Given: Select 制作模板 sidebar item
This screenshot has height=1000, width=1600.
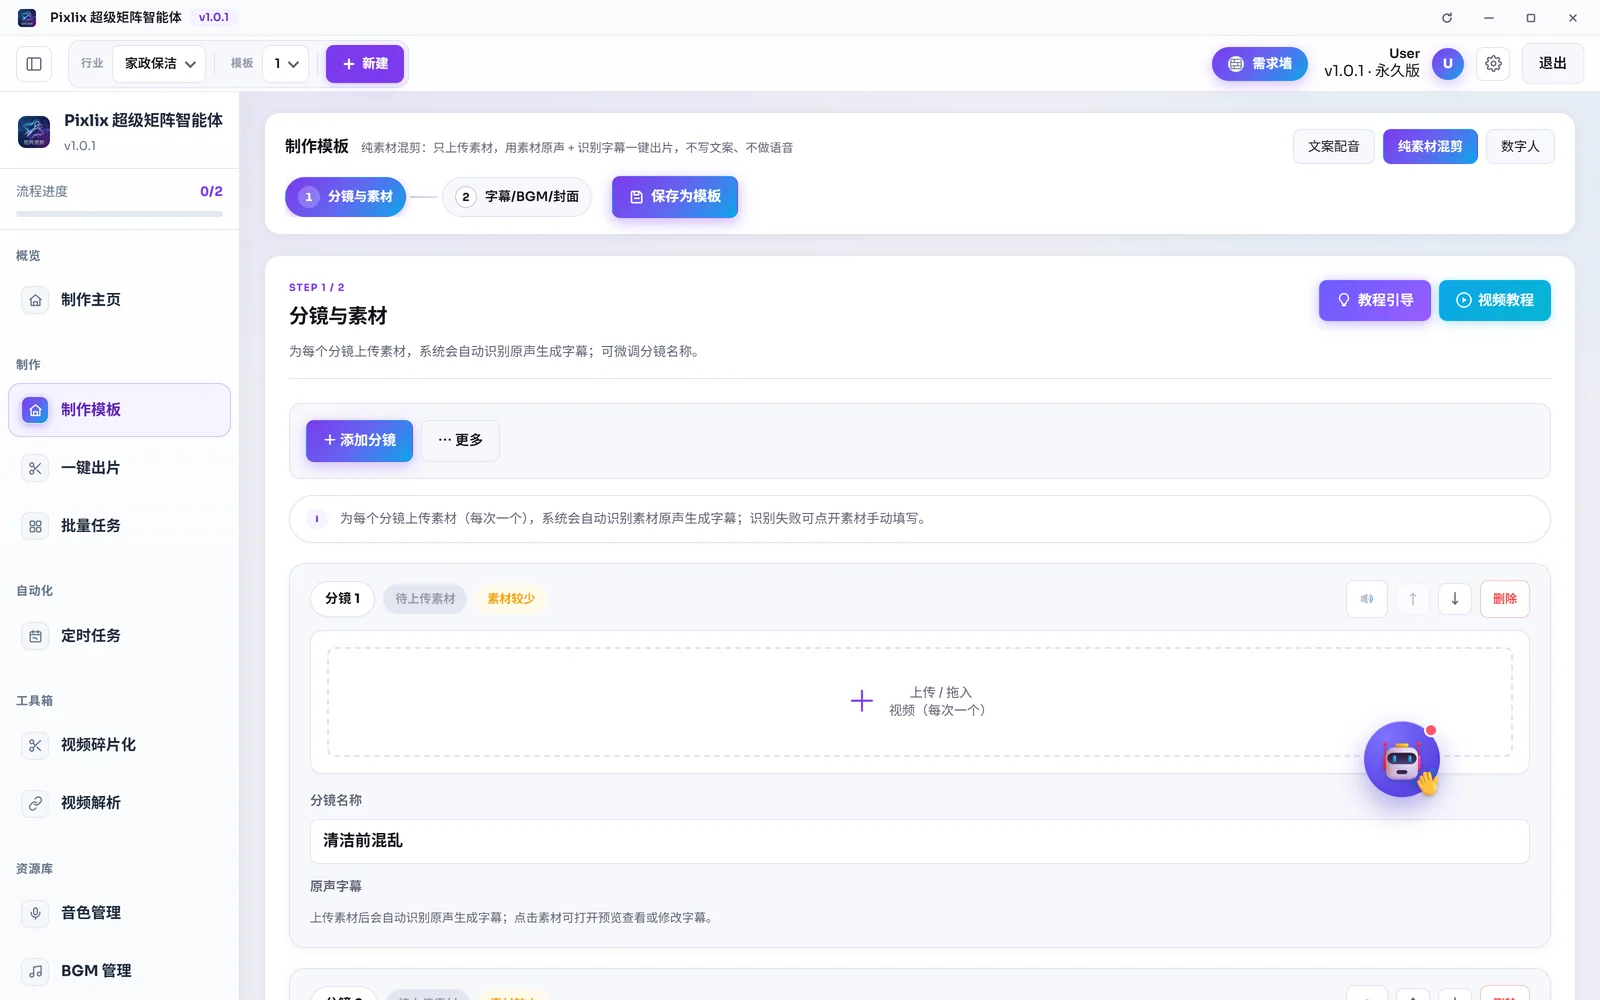Looking at the screenshot, I should (x=119, y=410).
